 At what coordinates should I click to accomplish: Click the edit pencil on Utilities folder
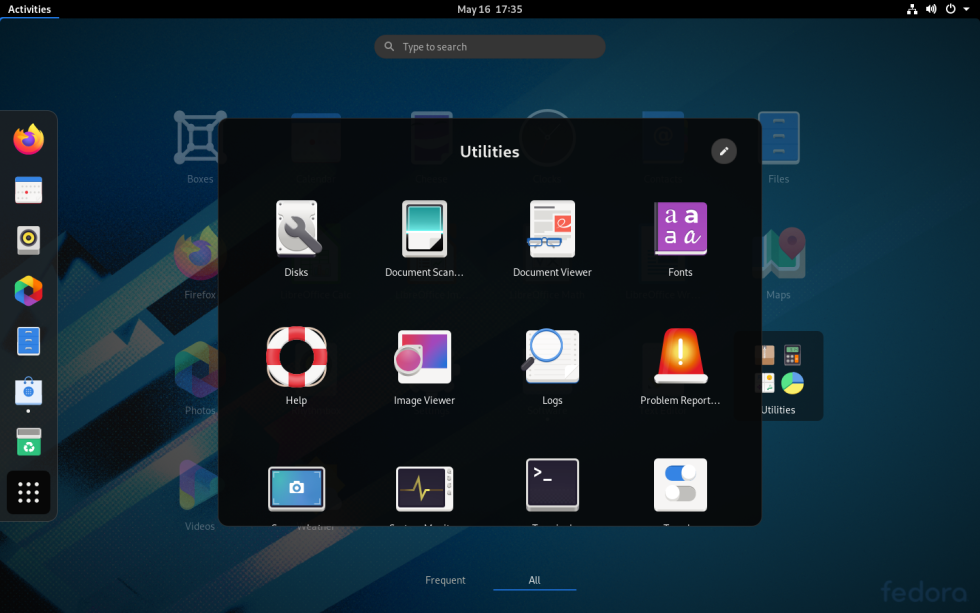tap(724, 151)
